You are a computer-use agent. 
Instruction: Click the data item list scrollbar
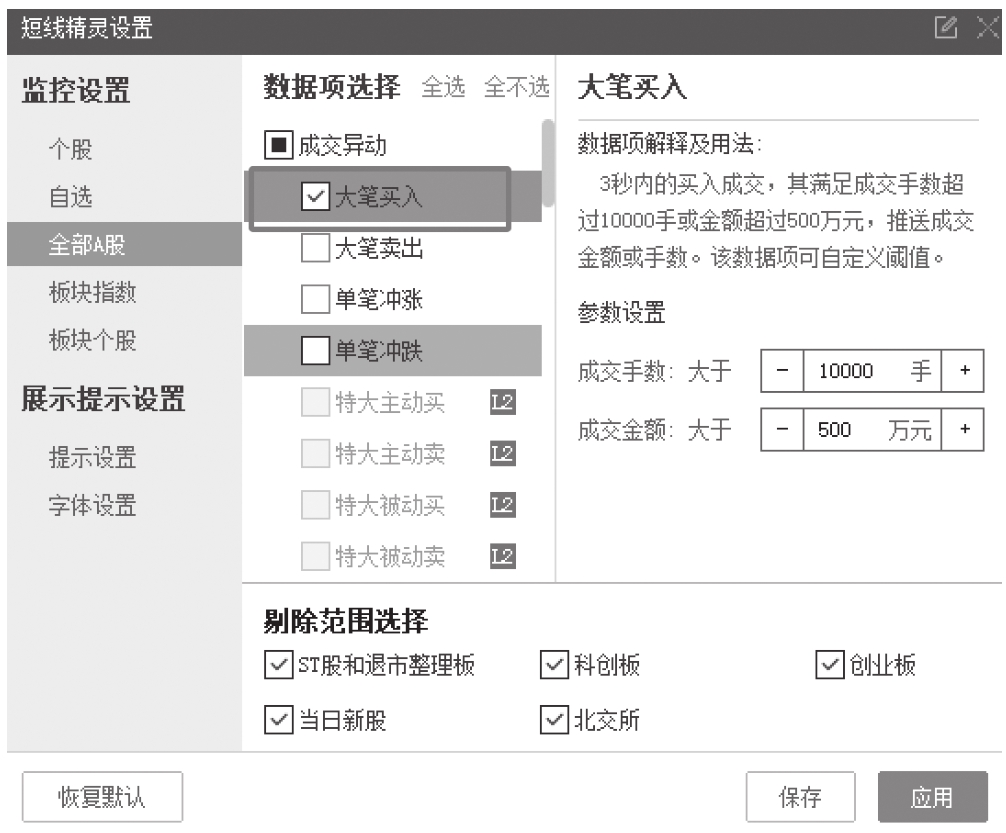pyautogui.click(x=548, y=163)
